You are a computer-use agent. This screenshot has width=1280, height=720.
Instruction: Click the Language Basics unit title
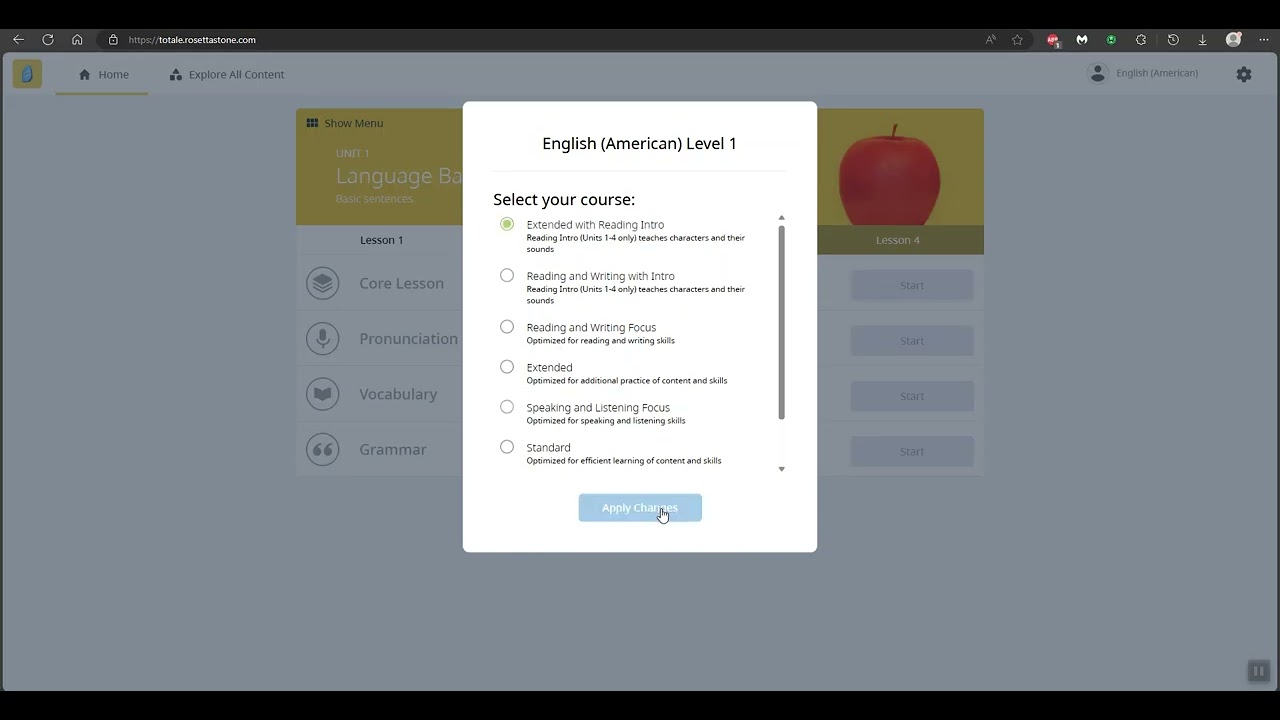(399, 176)
